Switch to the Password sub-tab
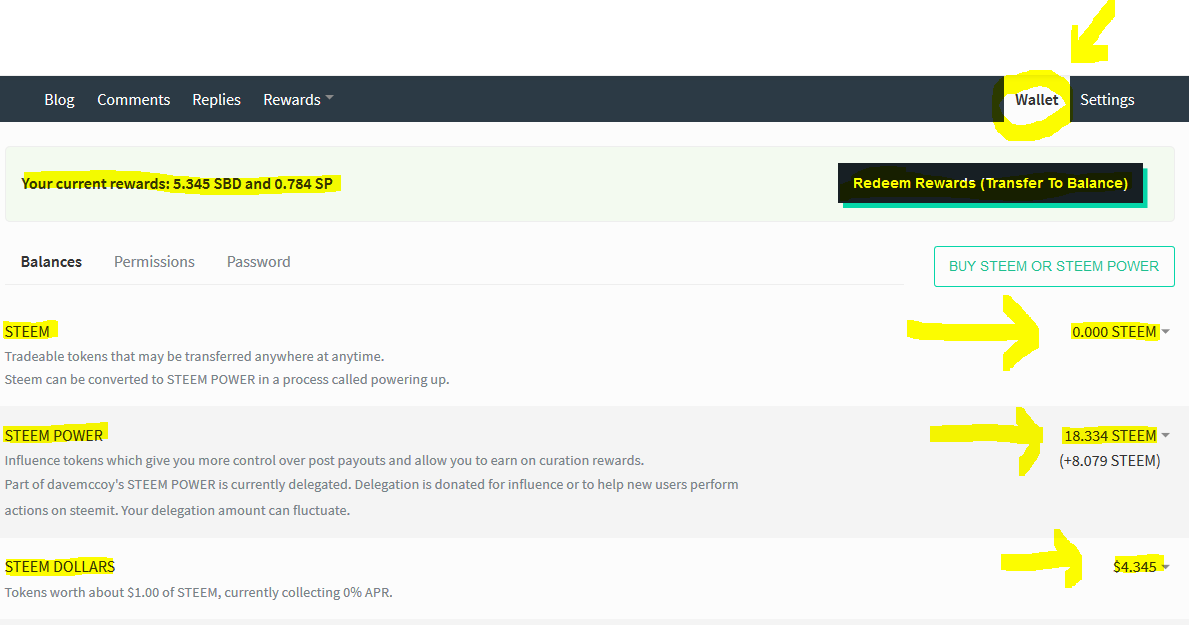The image size is (1189, 625). (x=259, y=262)
